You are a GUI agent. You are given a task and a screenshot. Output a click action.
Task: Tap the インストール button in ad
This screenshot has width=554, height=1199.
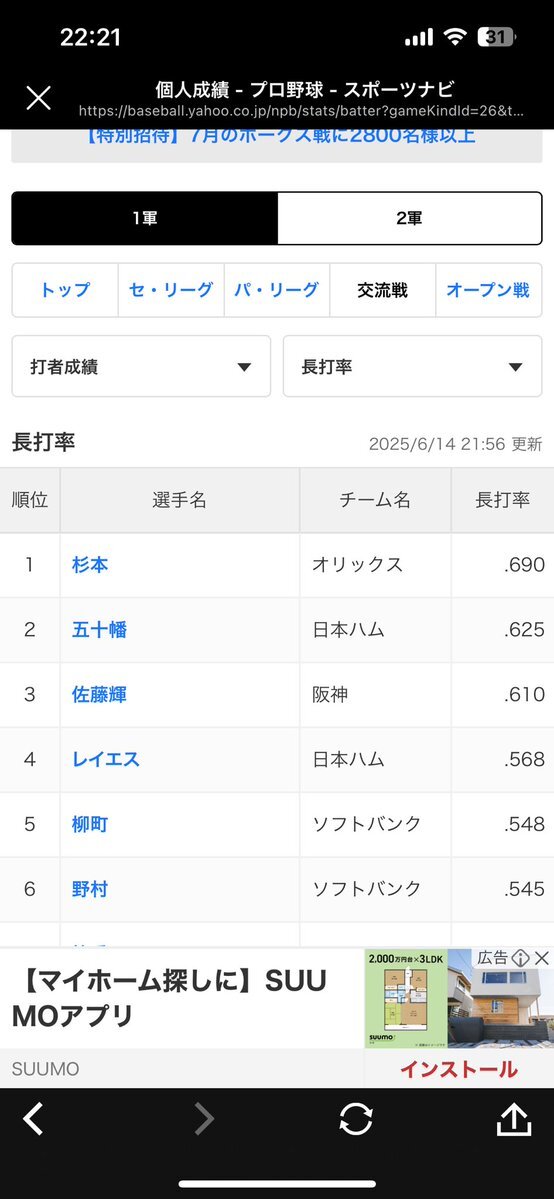pos(458,1069)
